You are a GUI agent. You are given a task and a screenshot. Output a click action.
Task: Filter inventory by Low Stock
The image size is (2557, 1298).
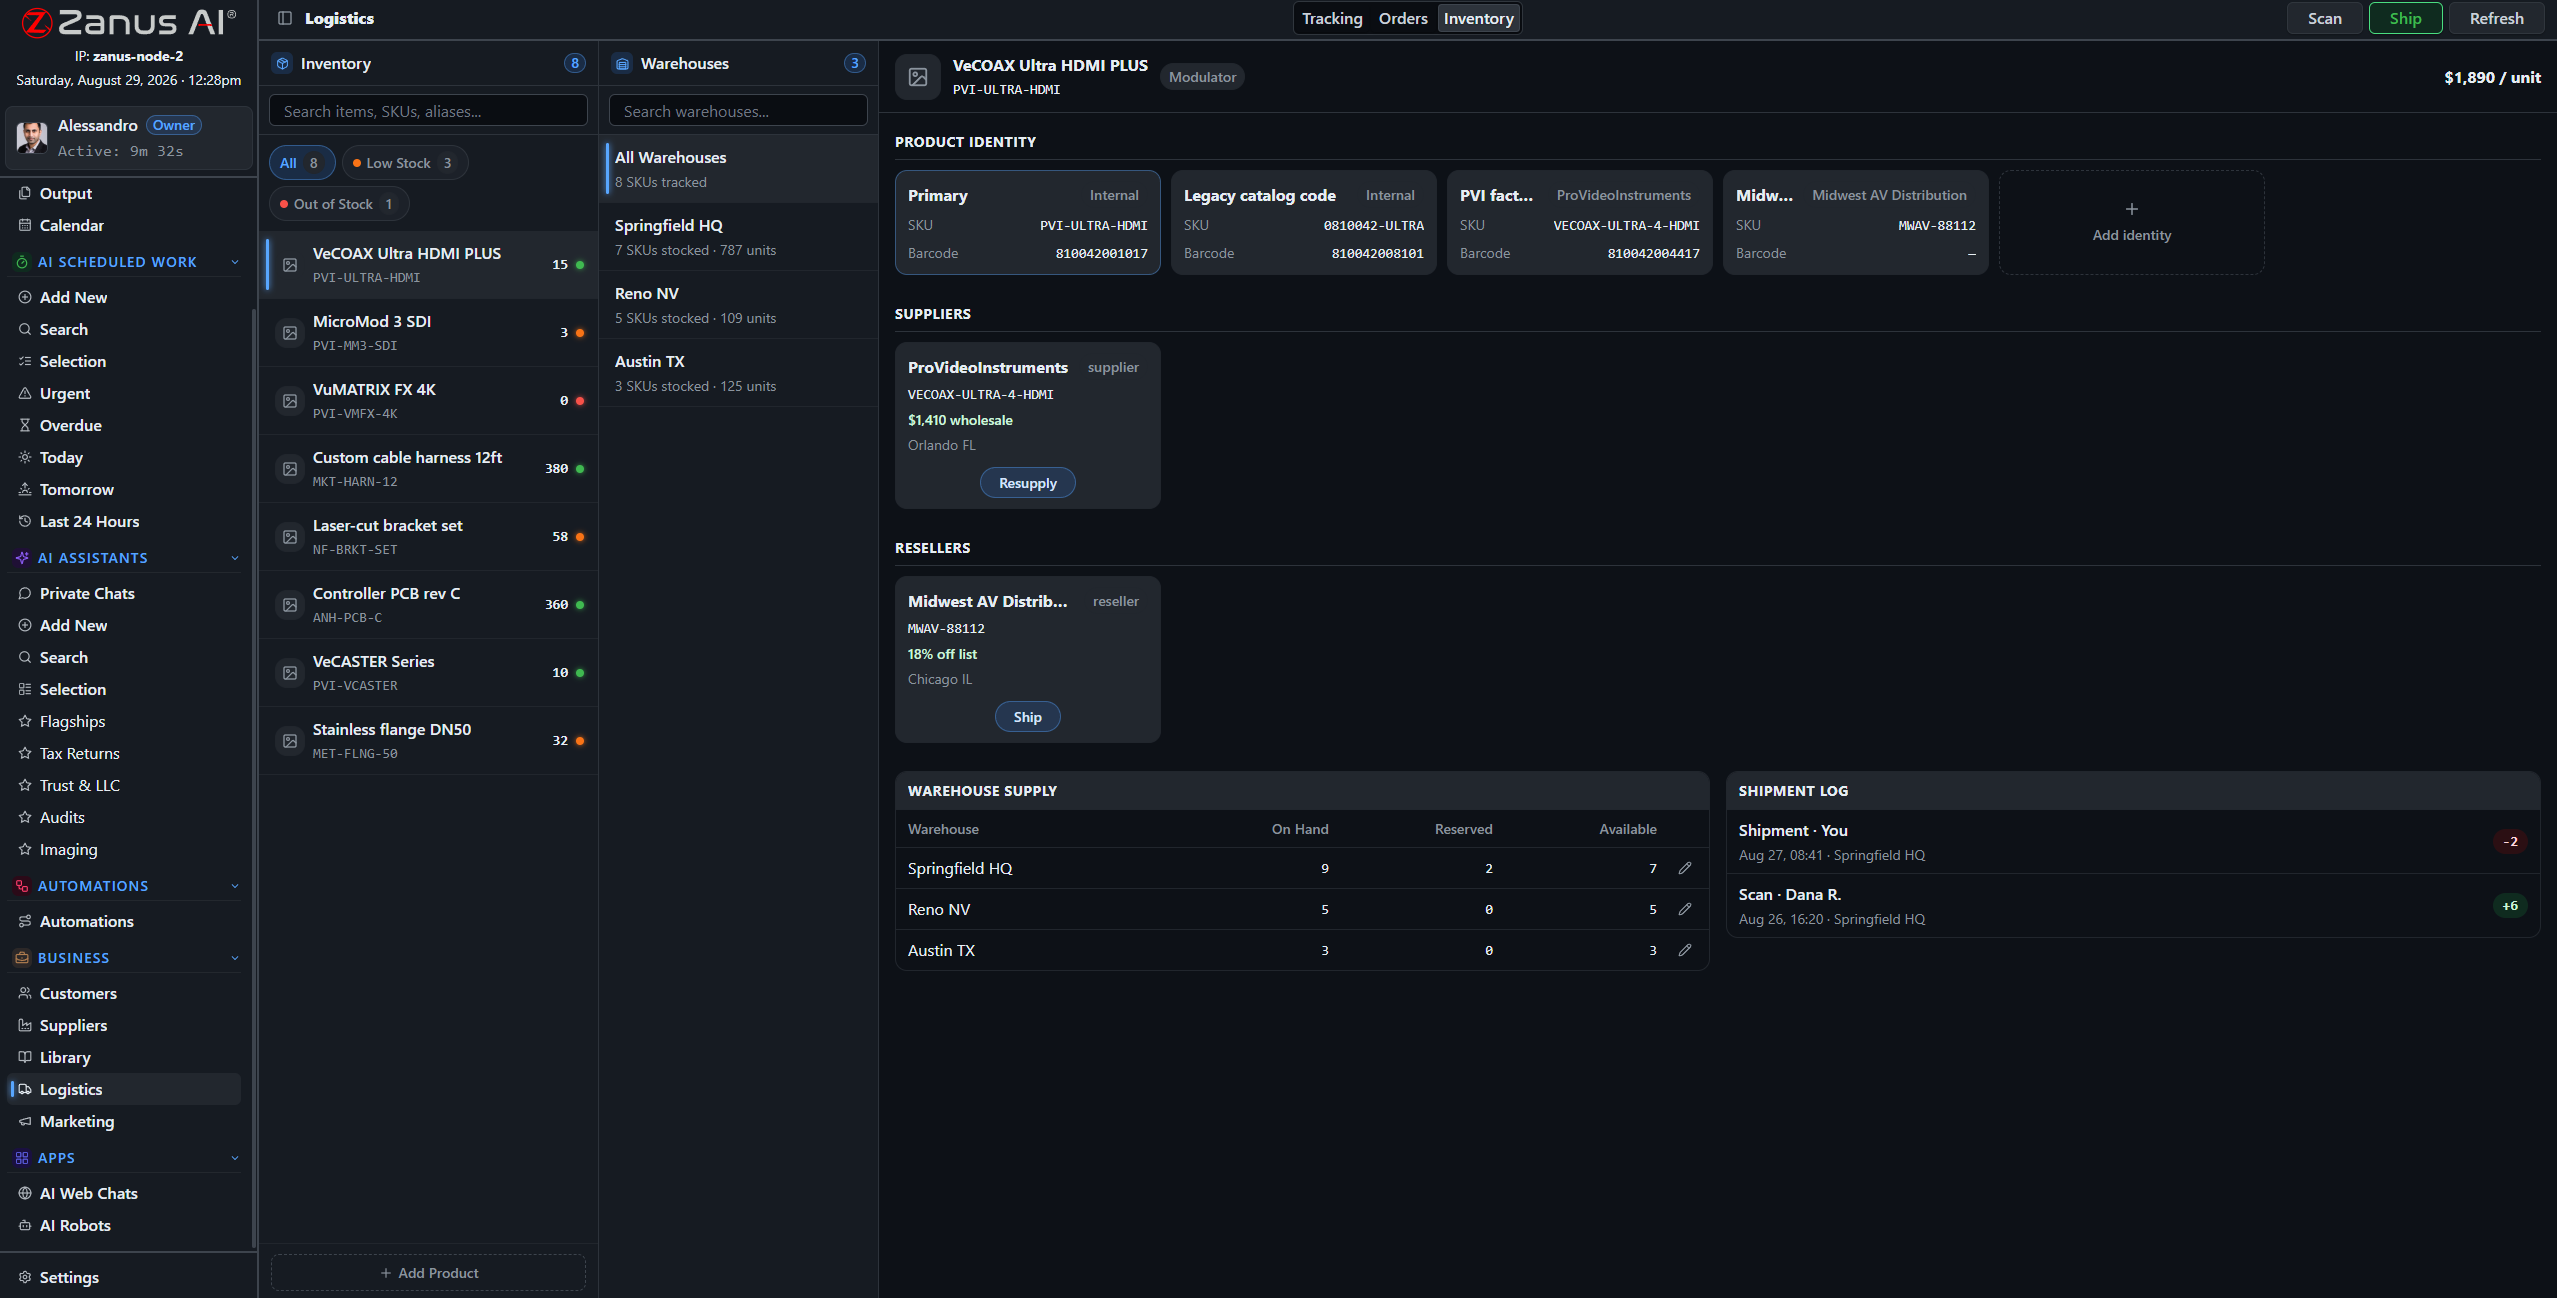[x=404, y=163]
